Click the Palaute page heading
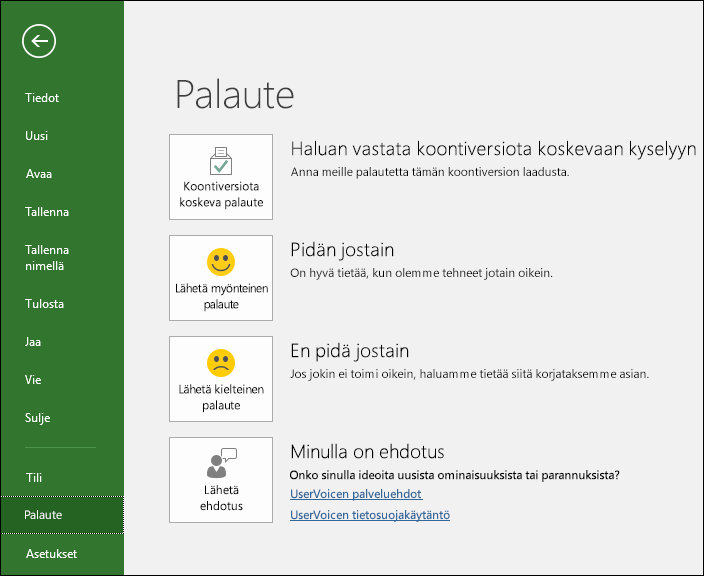 coord(234,95)
